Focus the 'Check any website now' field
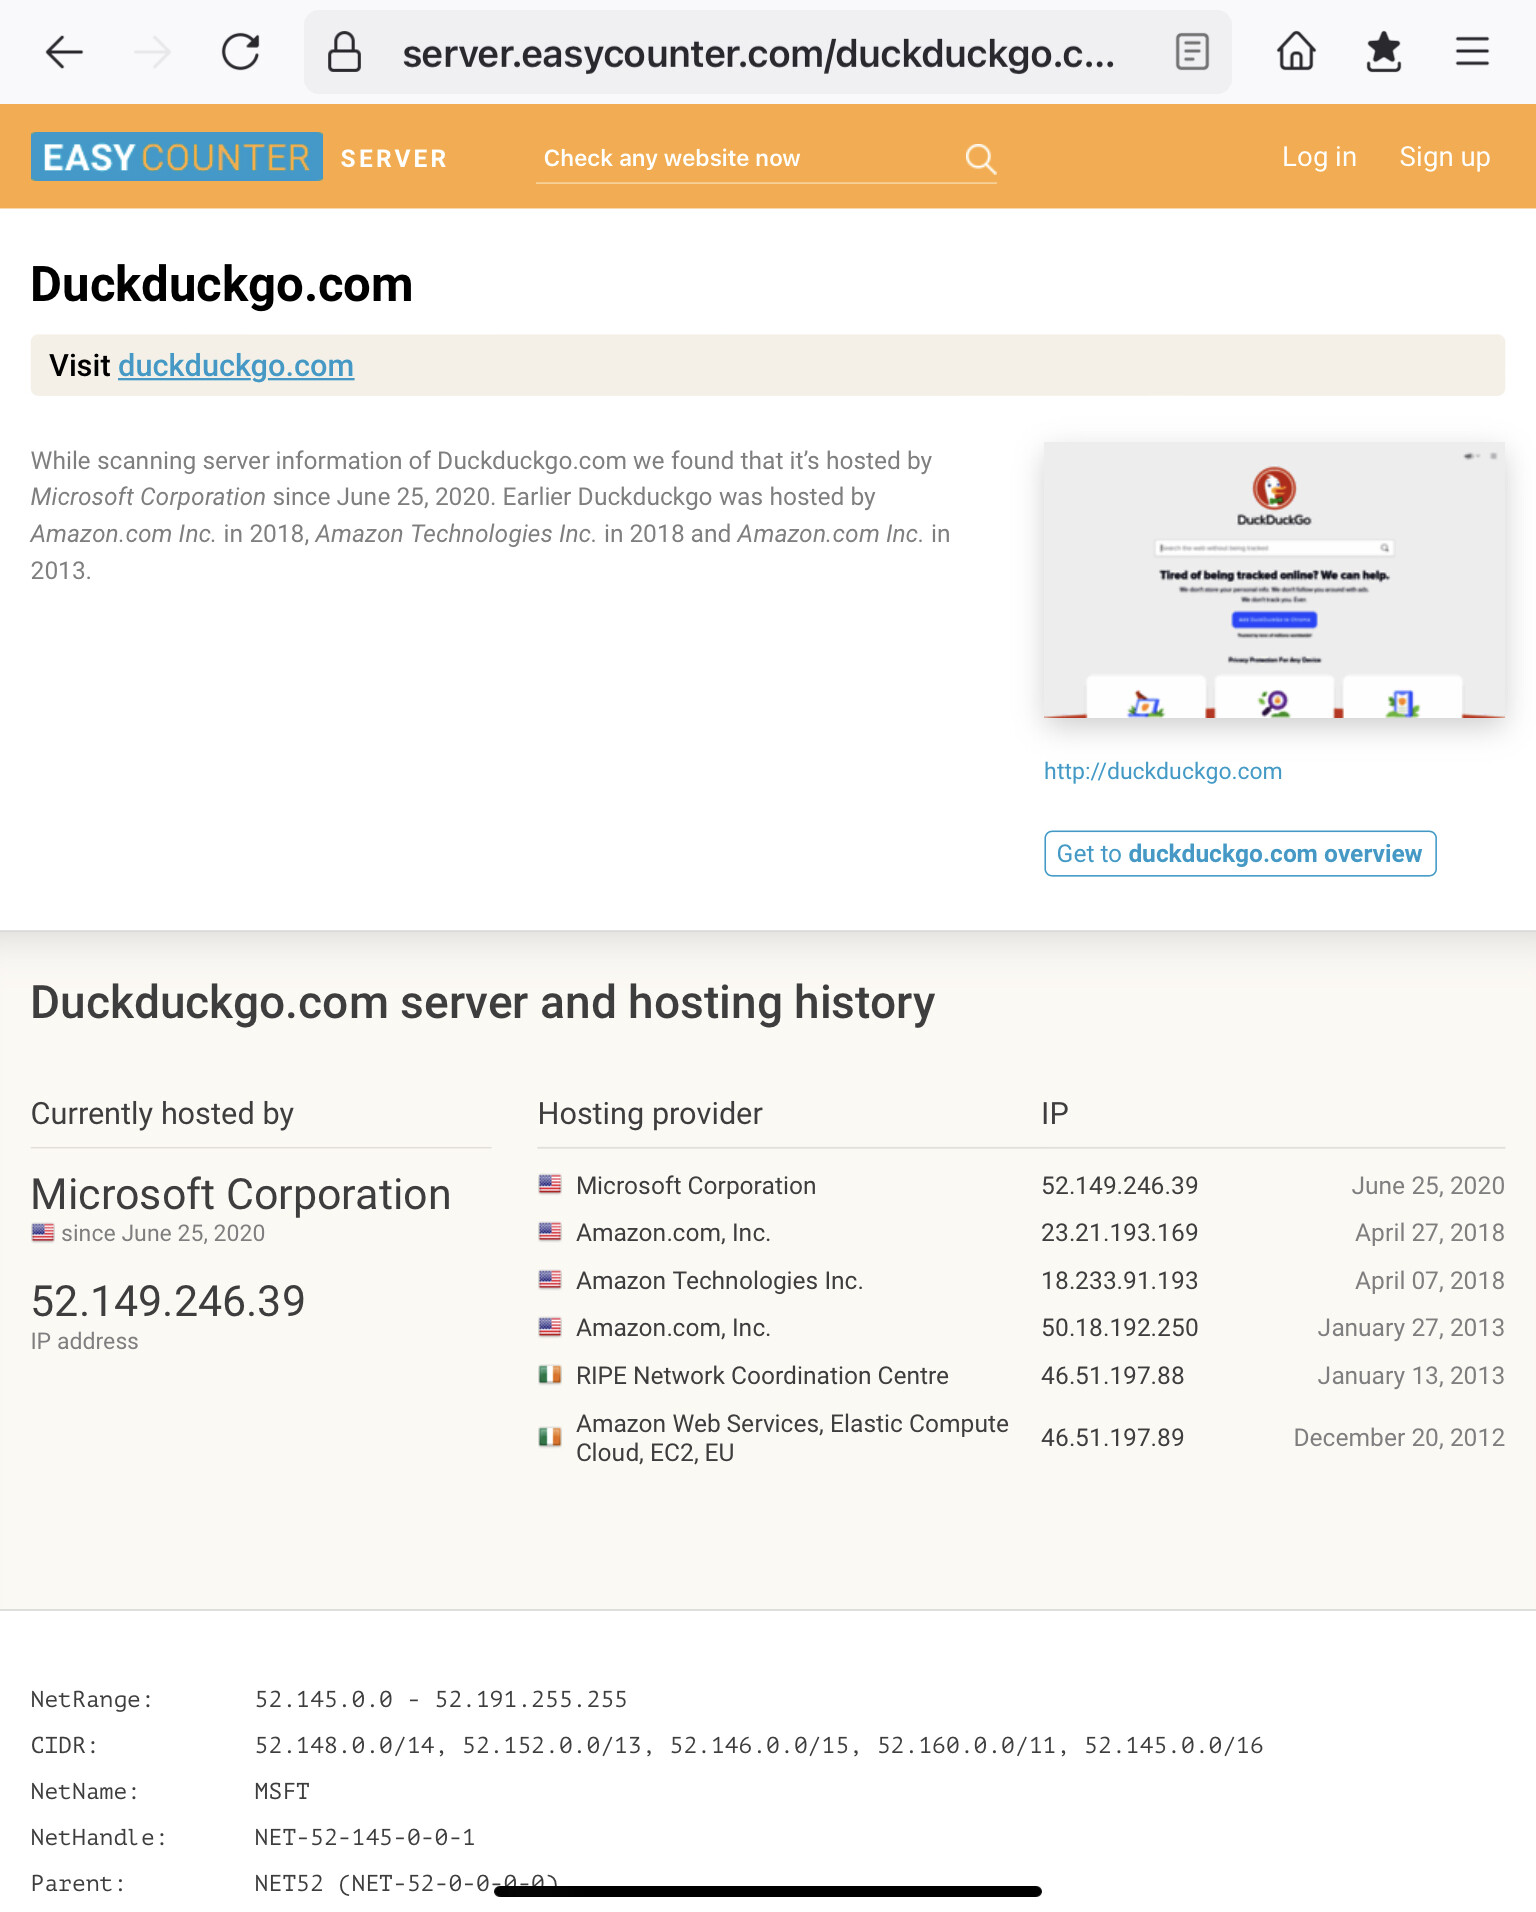The height and width of the screenshot is (1912, 1536). click(740, 158)
